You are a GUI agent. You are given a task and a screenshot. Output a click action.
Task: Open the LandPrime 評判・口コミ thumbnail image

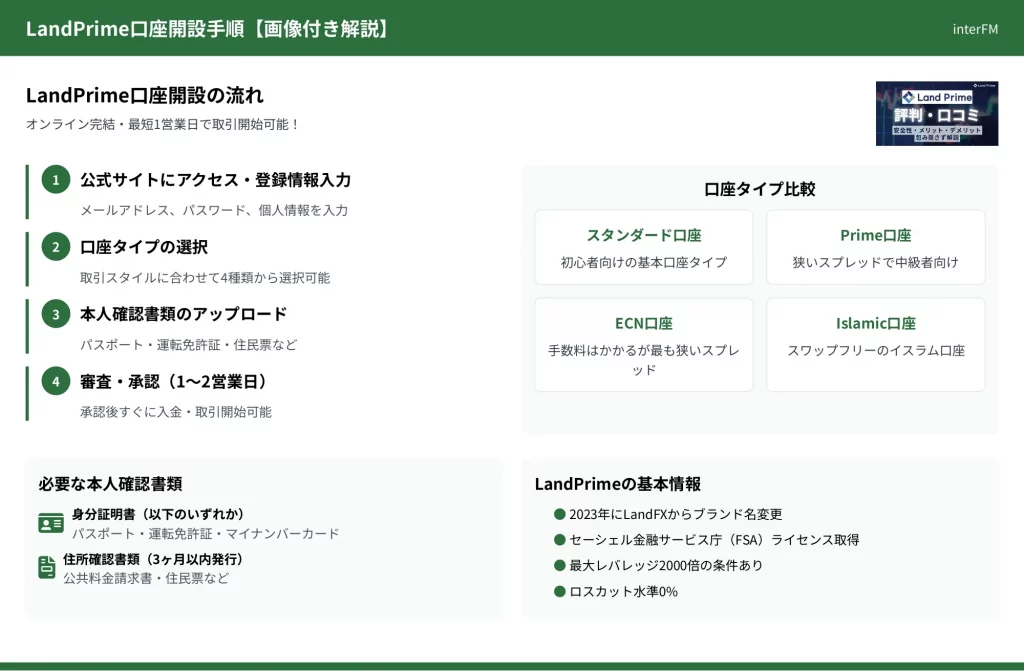936,113
